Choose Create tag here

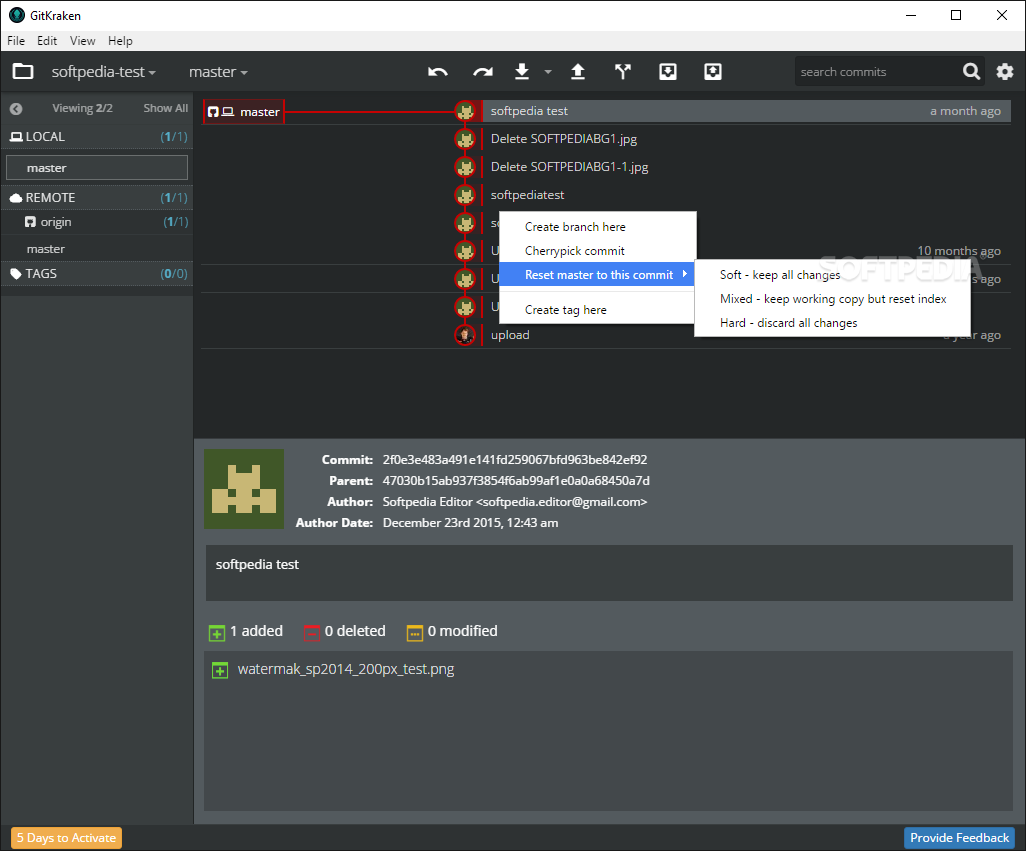[597, 310]
